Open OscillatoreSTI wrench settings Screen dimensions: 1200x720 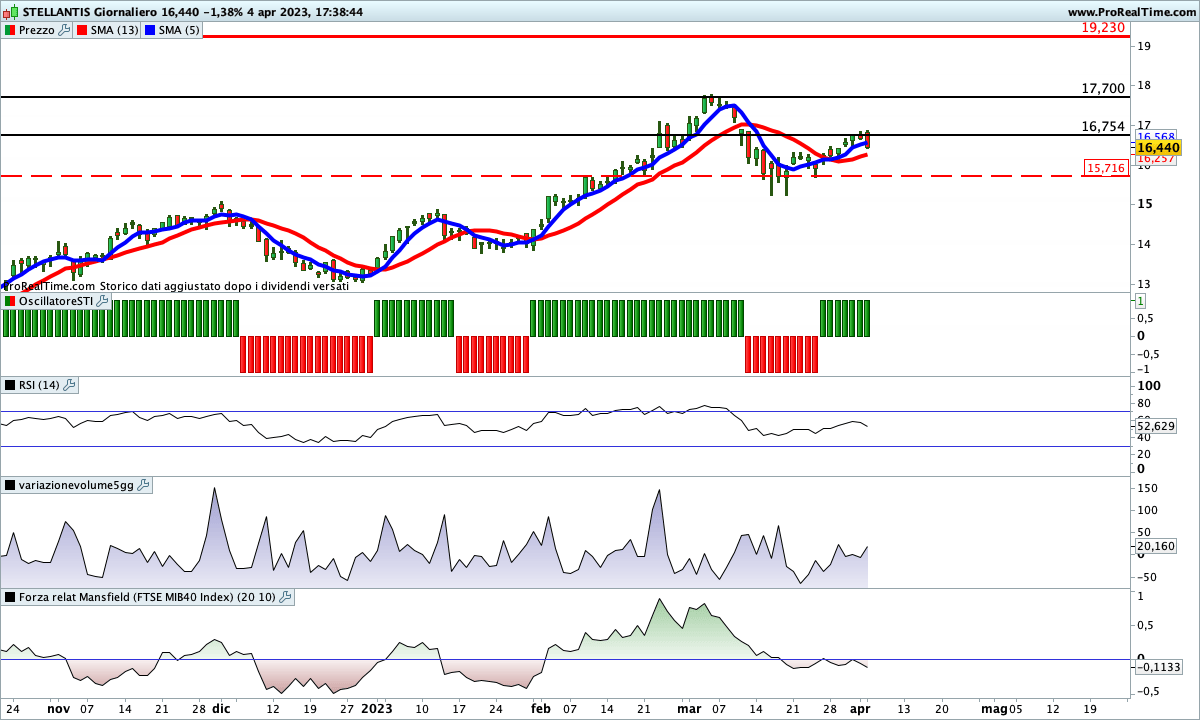pyautogui.click(x=103, y=300)
